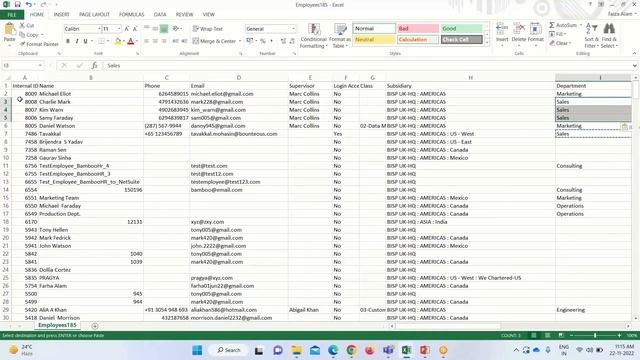The width and height of the screenshot is (640, 360).
Task: Toggle Wrap Text
Action: click(208, 29)
